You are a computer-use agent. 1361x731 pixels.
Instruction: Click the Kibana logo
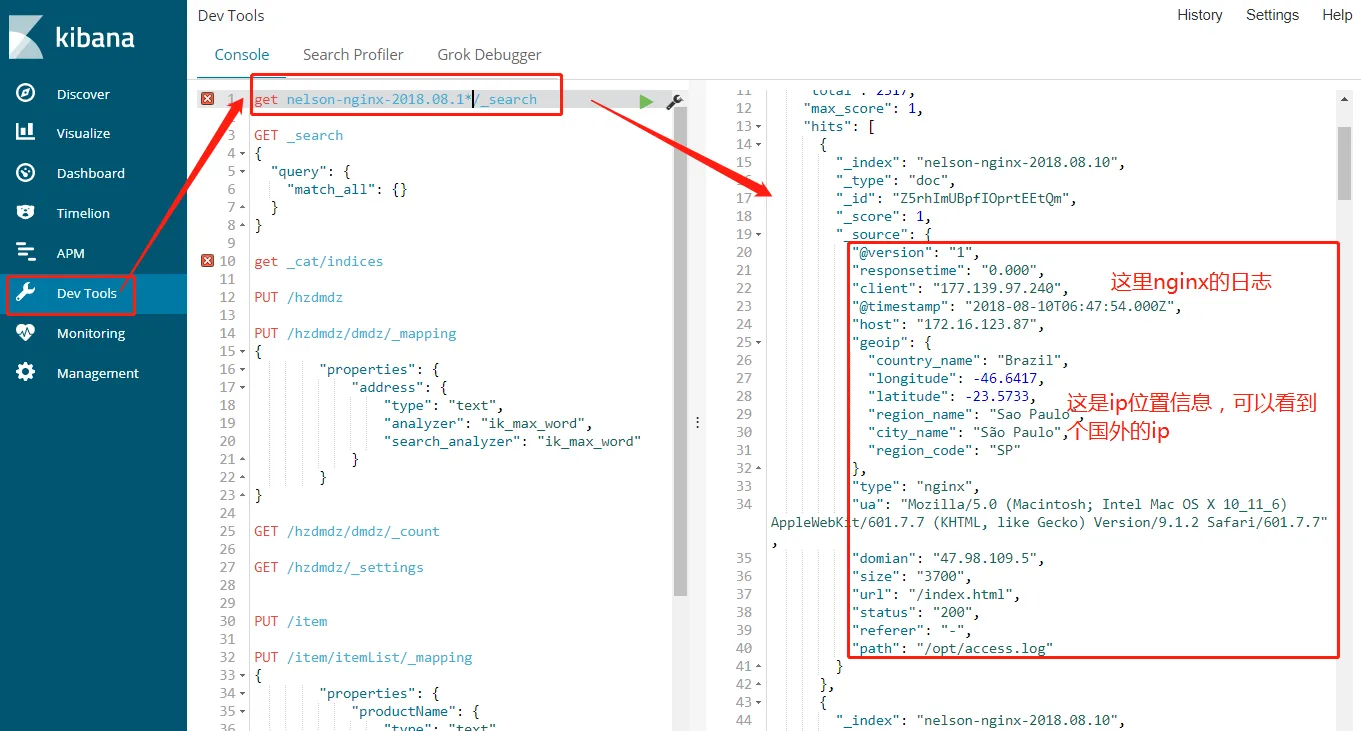click(72, 37)
